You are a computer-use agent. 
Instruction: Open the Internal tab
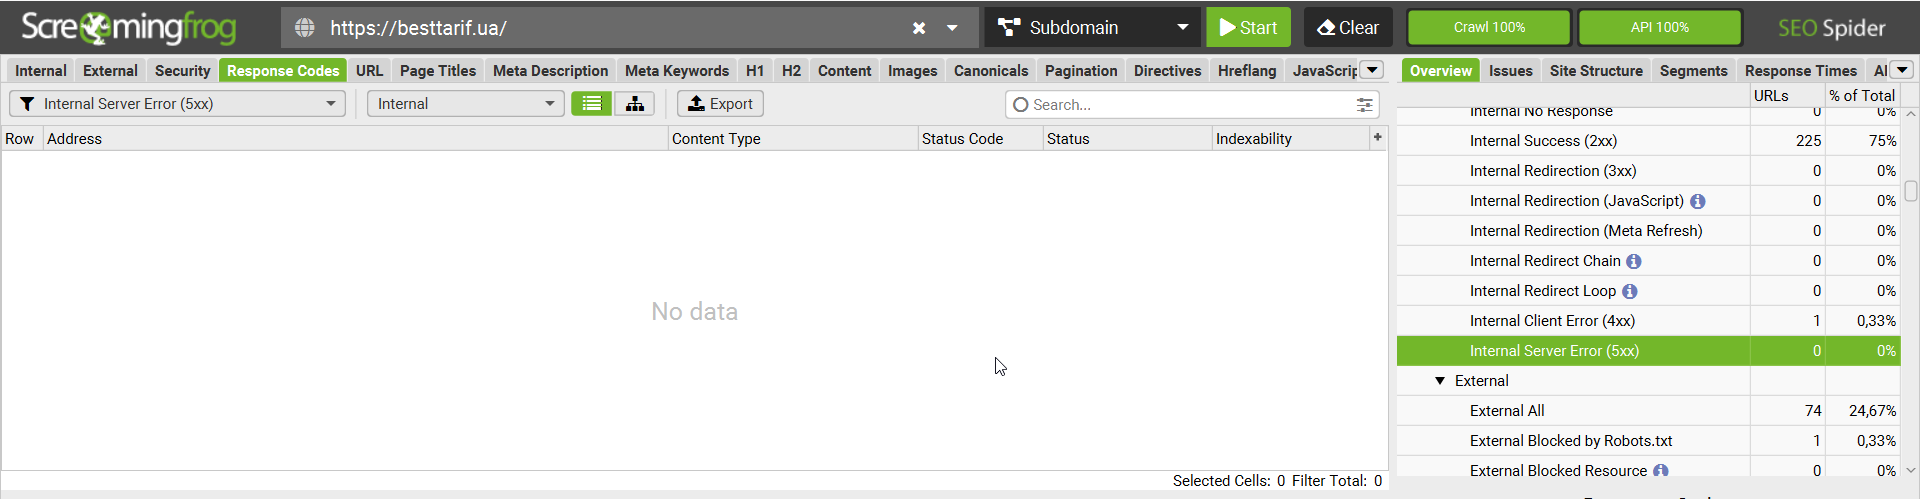click(41, 70)
